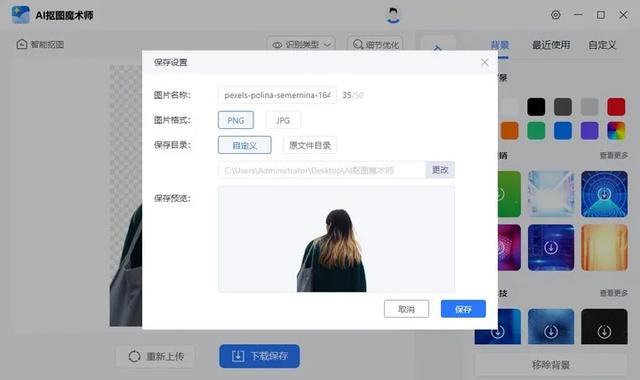
Task: Select PNG image format
Action: pyautogui.click(x=236, y=120)
